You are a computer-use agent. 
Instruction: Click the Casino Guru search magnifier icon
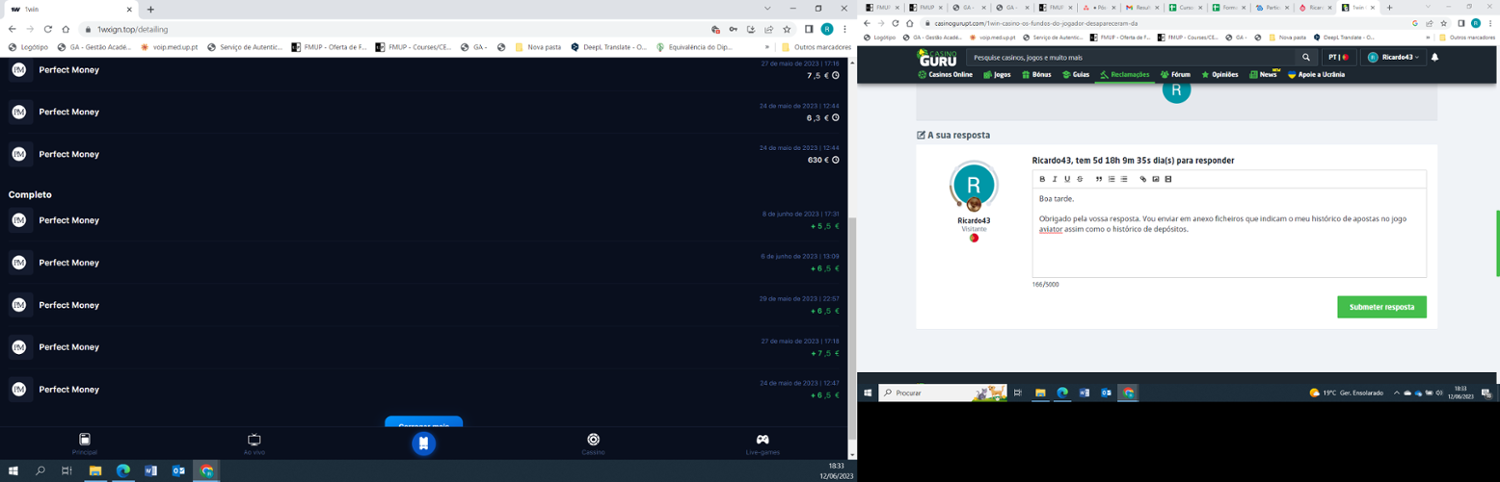coord(1305,58)
